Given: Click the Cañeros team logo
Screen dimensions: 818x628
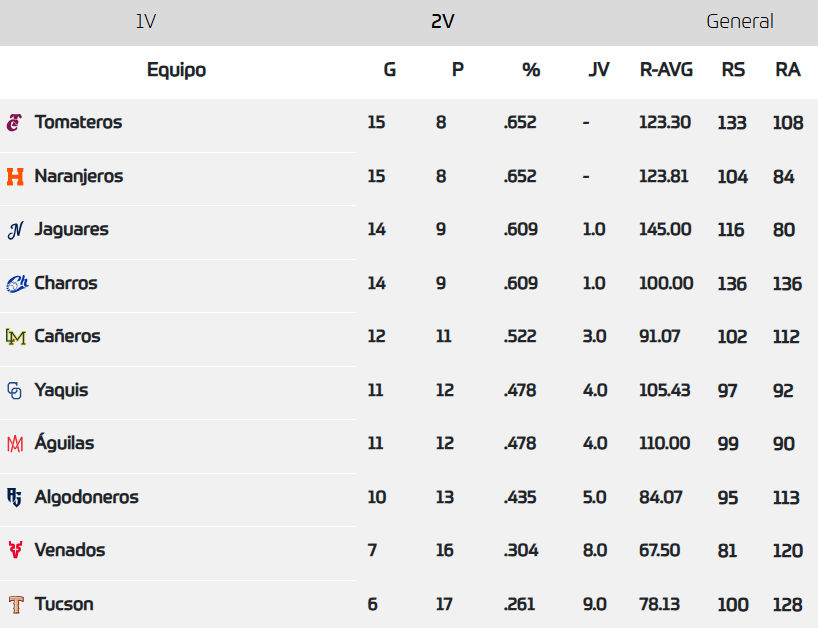Looking at the screenshot, I should (15, 337).
